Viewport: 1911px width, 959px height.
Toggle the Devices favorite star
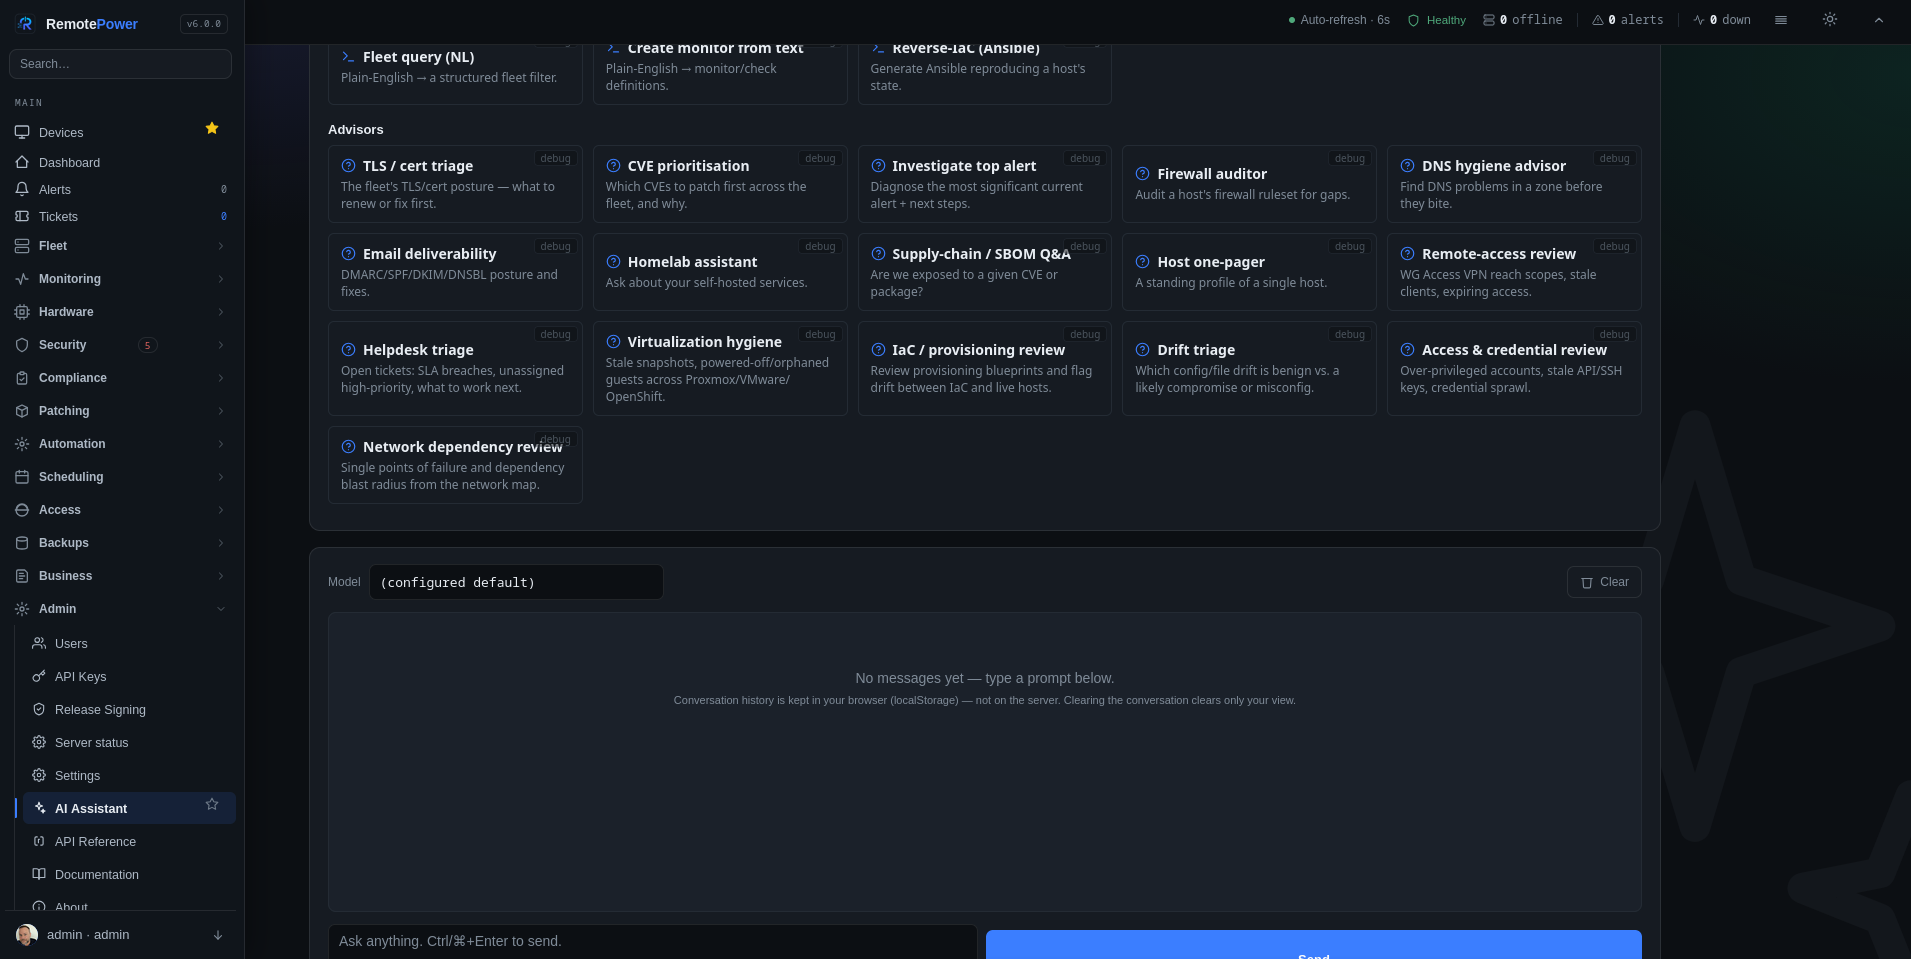(212, 128)
